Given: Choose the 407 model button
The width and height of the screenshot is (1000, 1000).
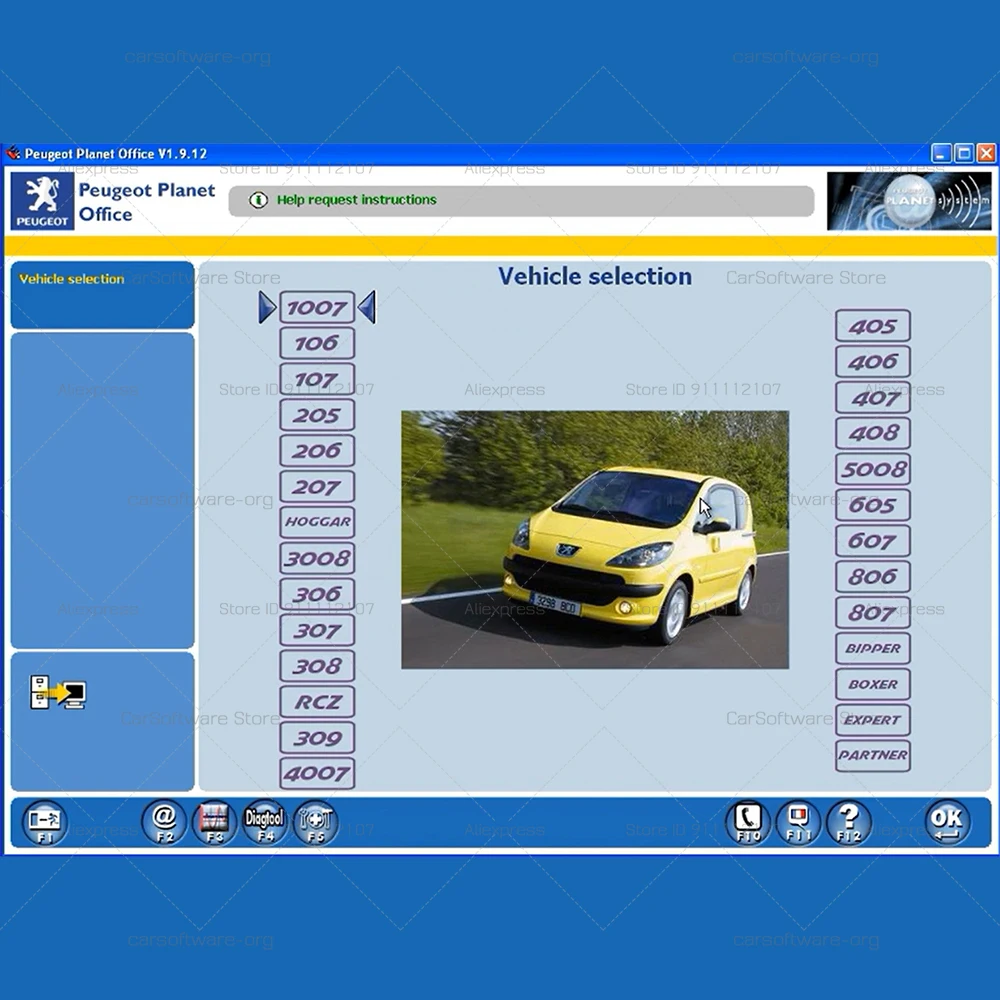Looking at the screenshot, I should [873, 398].
